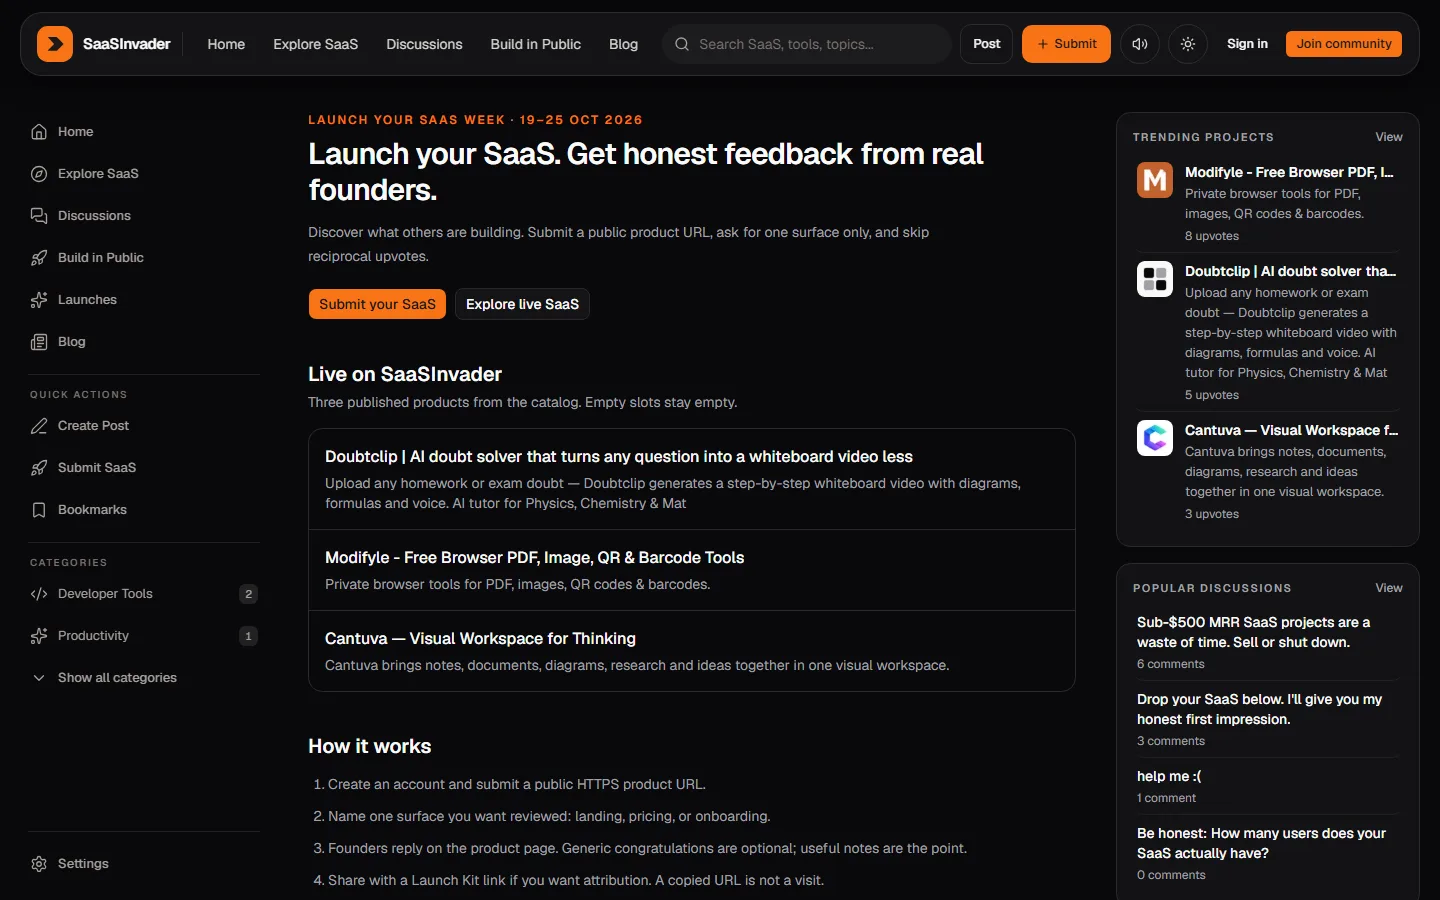Open discussion How many users does your SaaS have
This screenshot has height=900, width=1440.
tap(1262, 843)
